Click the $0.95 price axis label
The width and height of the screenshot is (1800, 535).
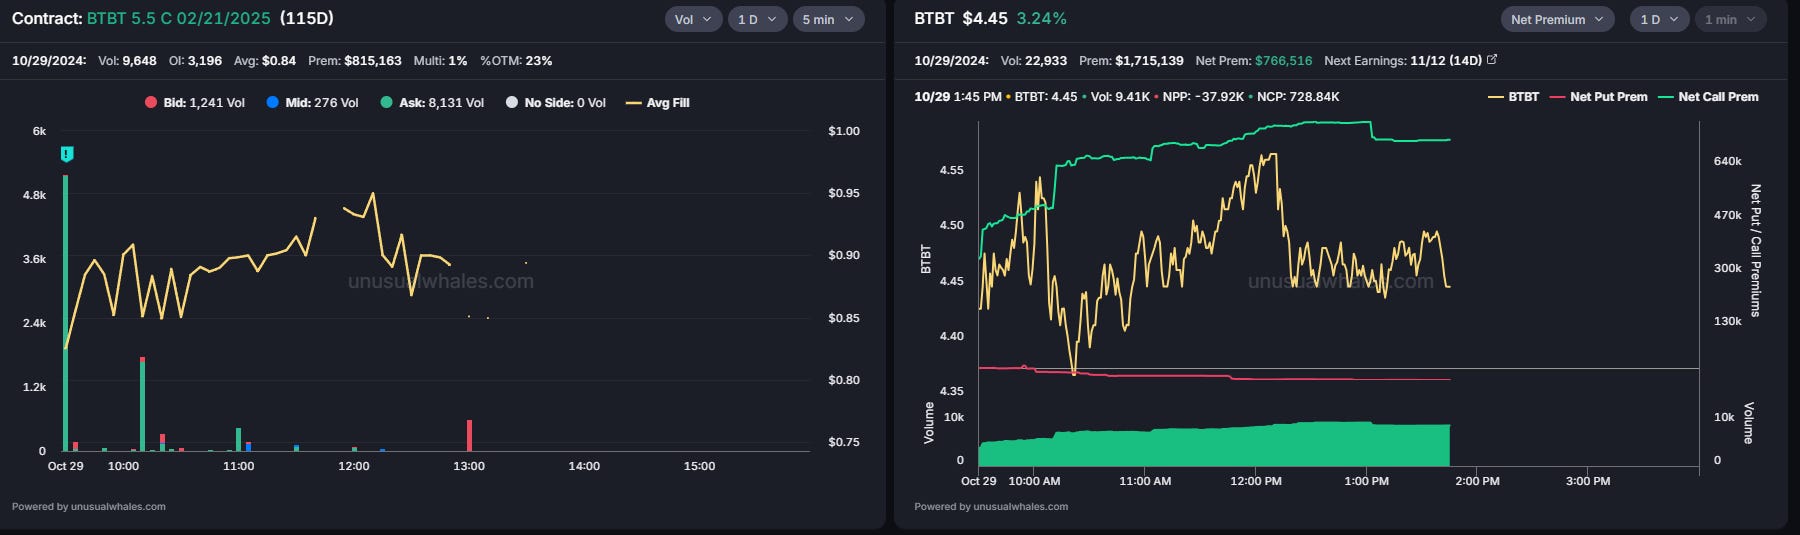click(x=844, y=193)
